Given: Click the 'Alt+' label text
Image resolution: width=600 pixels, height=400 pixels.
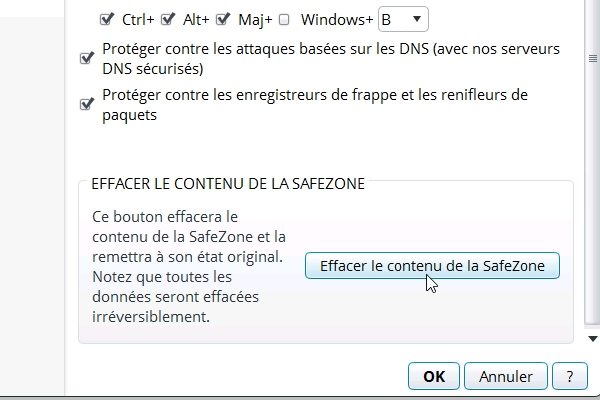Looking at the screenshot, I should [x=196, y=20].
